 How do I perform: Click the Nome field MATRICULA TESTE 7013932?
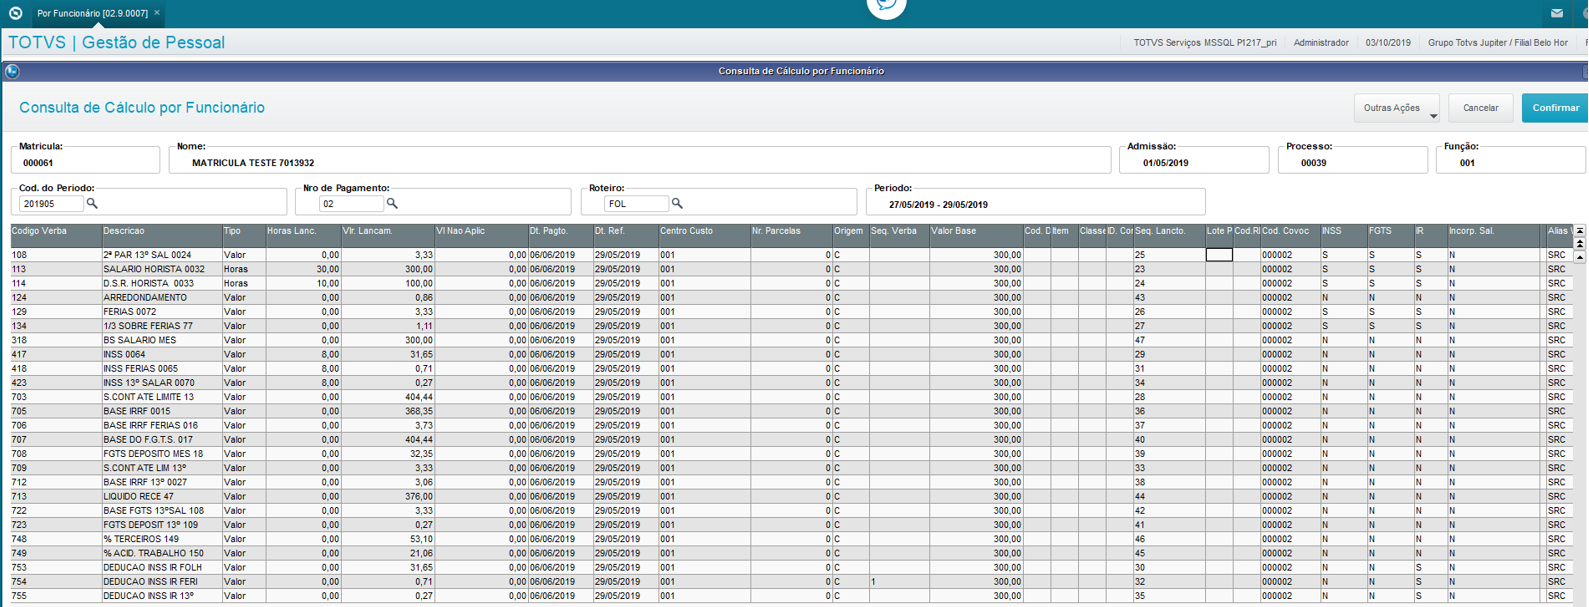640,162
